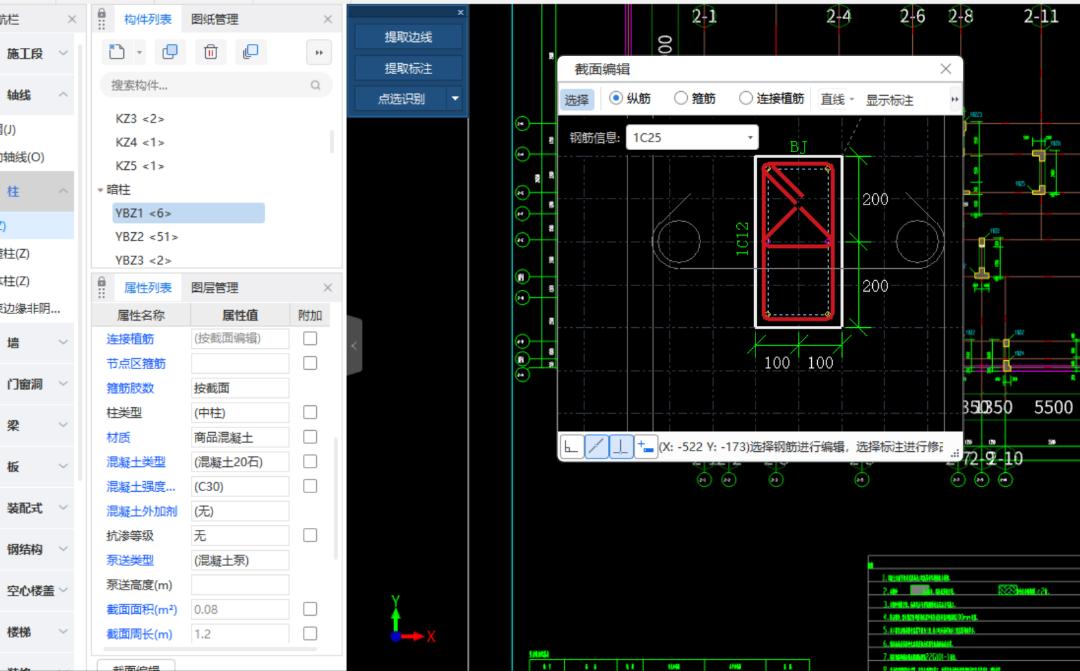Expand the 施工段 navigation section
Viewport: 1080px width, 671px height.
pos(63,53)
